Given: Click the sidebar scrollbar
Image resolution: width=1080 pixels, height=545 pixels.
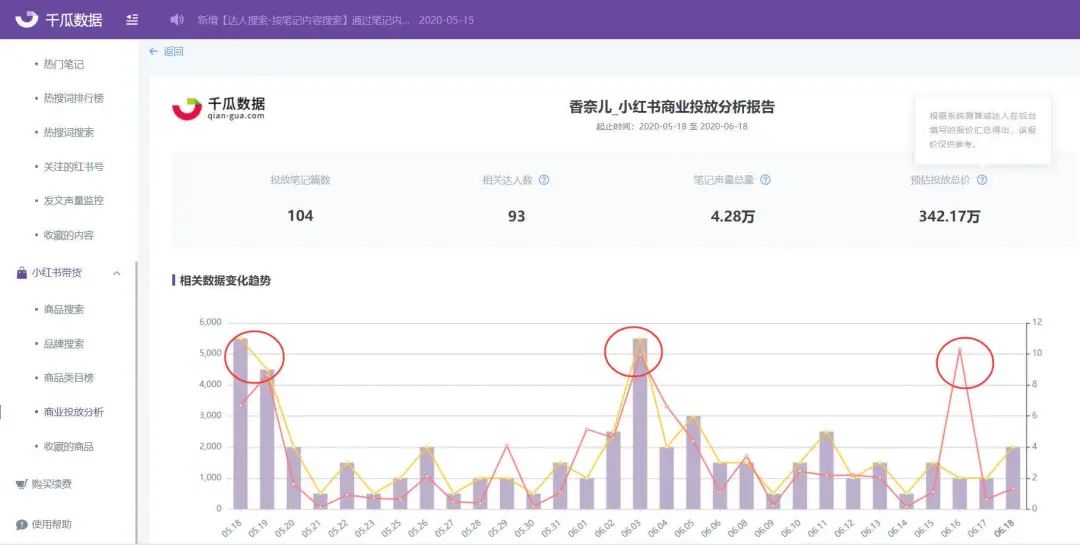Looking at the screenshot, I should click(x=136, y=403).
